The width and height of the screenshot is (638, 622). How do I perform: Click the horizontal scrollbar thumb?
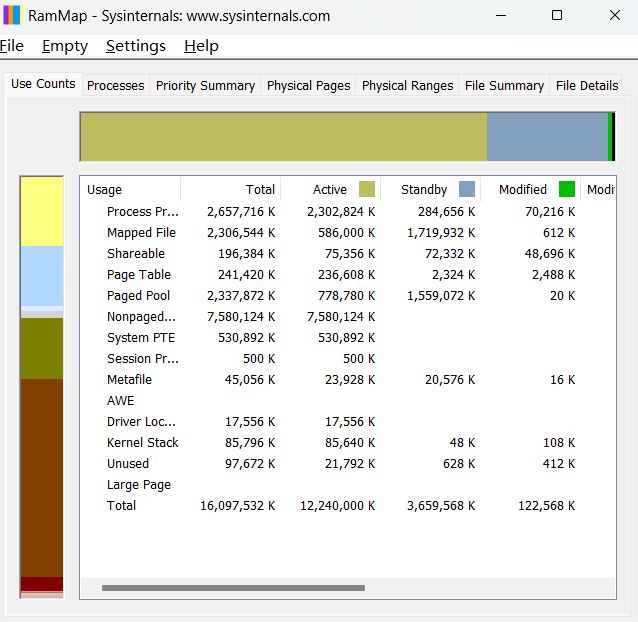(x=233, y=588)
